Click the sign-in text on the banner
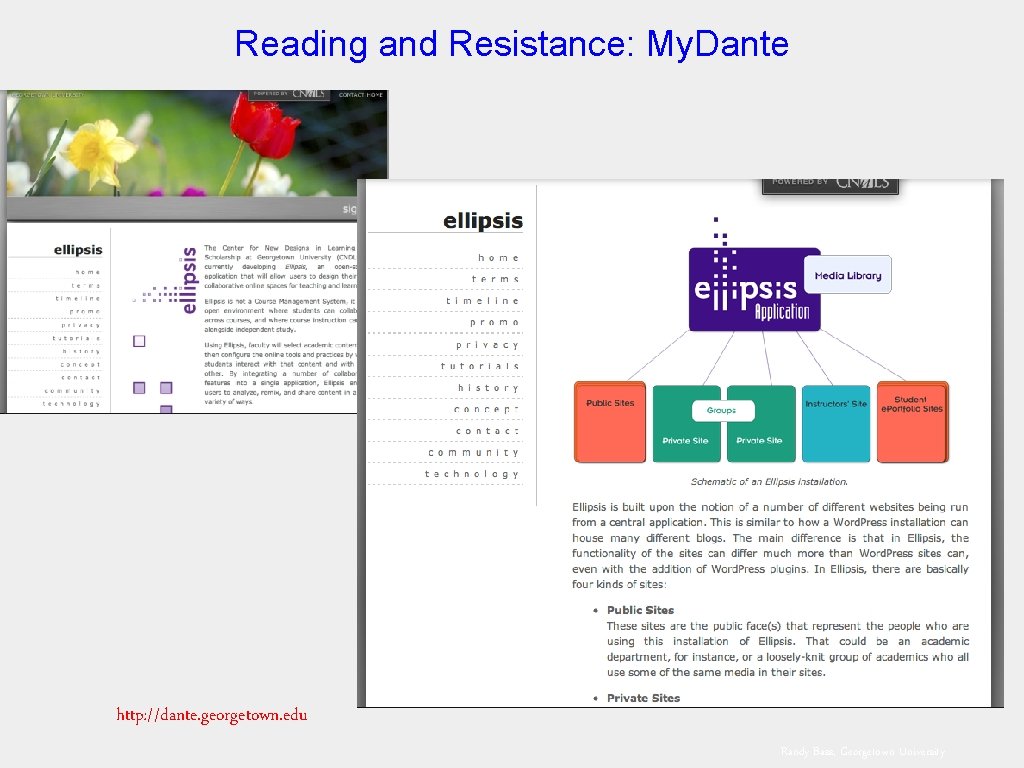Image resolution: width=1024 pixels, height=768 pixels. pos(348,207)
